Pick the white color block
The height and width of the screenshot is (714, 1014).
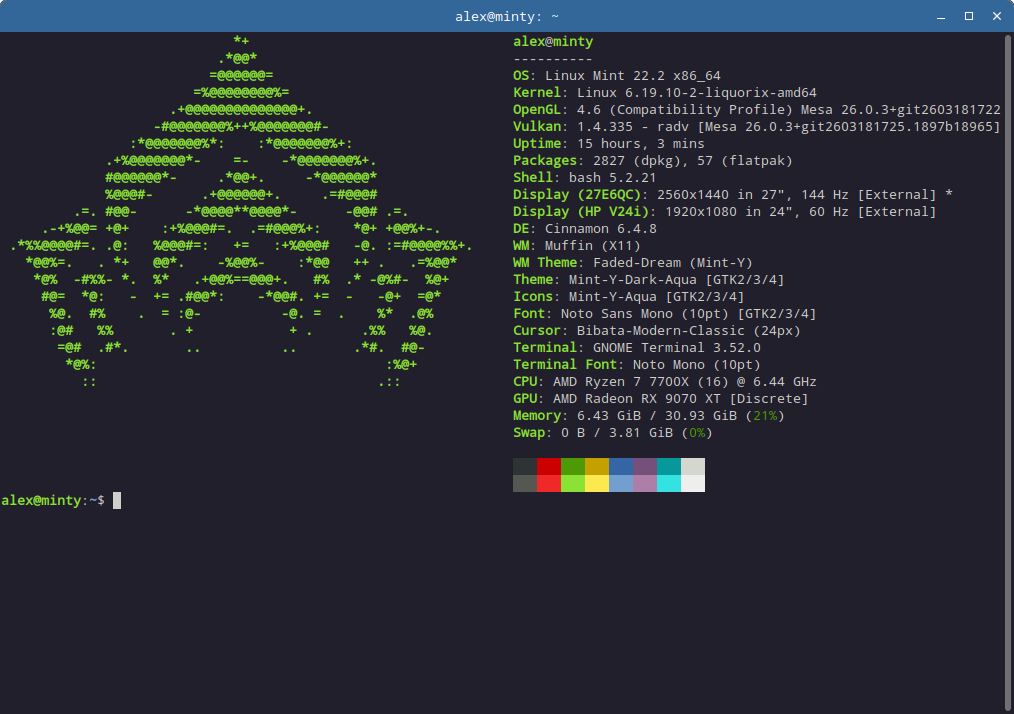693,483
